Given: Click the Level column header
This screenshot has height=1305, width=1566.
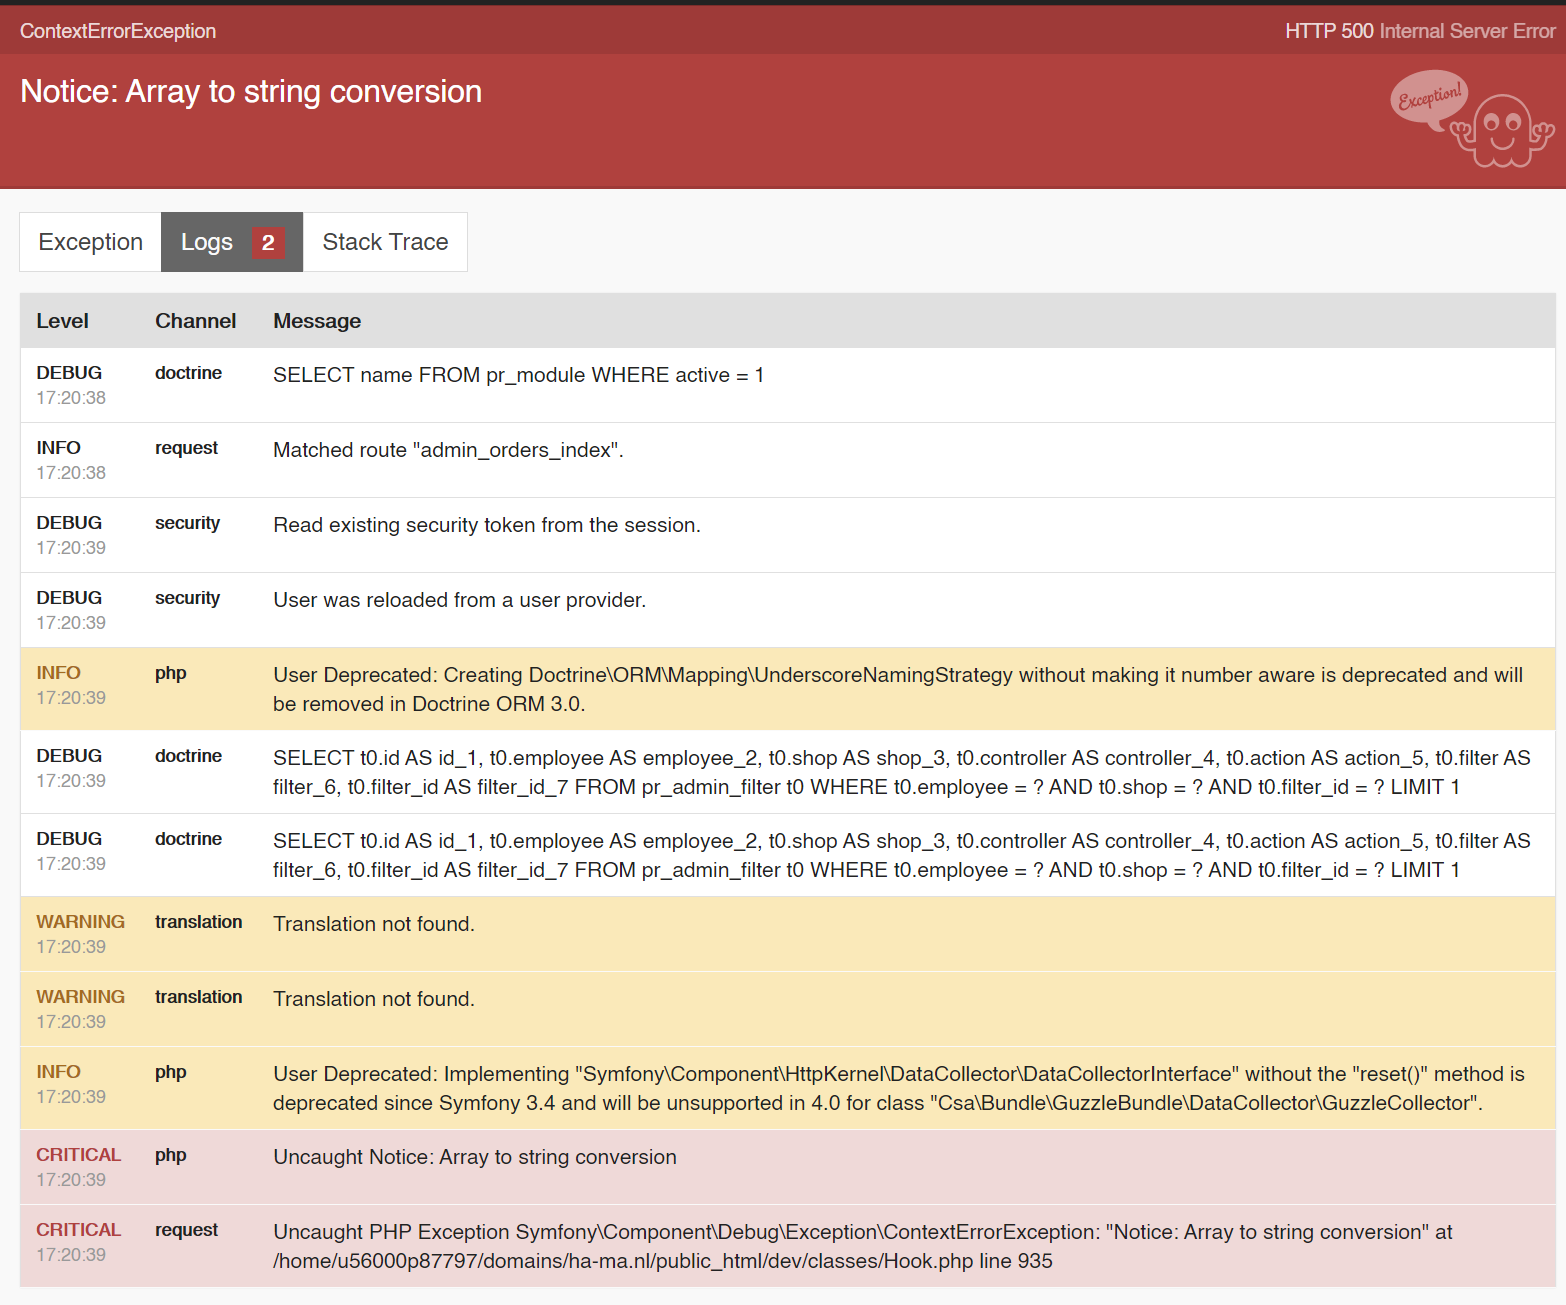Looking at the screenshot, I should pyautogui.click(x=63, y=321).
